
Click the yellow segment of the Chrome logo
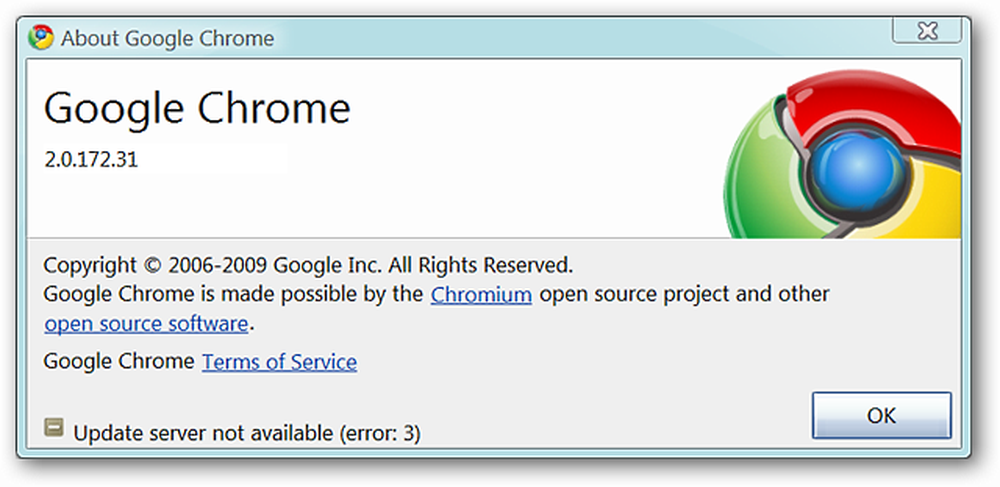pyautogui.click(x=918, y=204)
